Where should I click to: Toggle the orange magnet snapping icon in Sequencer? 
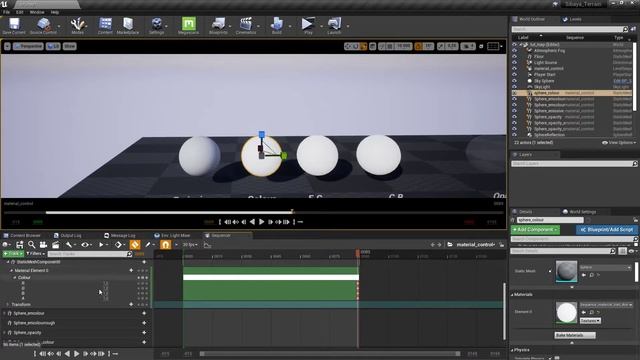tap(165, 244)
